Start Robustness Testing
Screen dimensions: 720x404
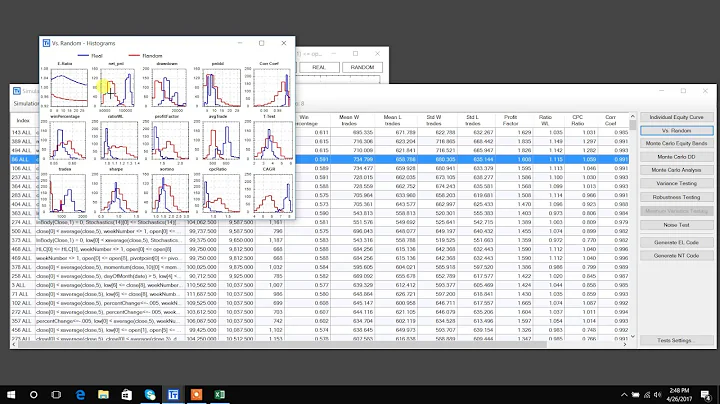[x=676, y=197]
